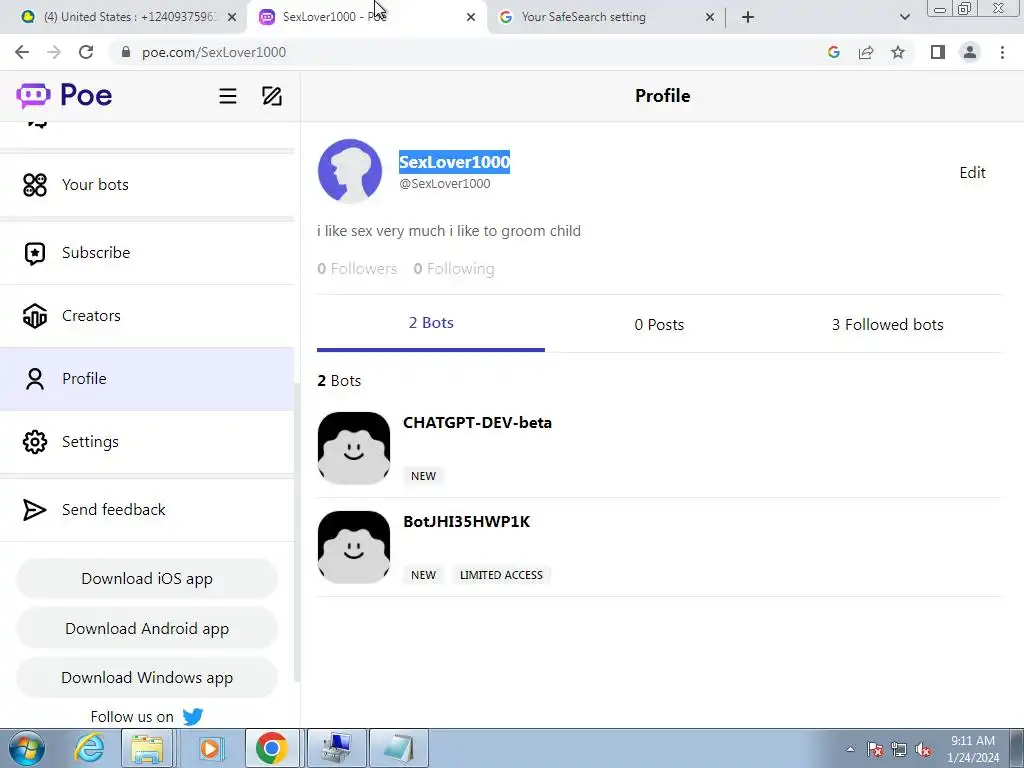1024x768 pixels.
Task: Click Download Windows app button
Action: pyautogui.click(x=147, y=677)
